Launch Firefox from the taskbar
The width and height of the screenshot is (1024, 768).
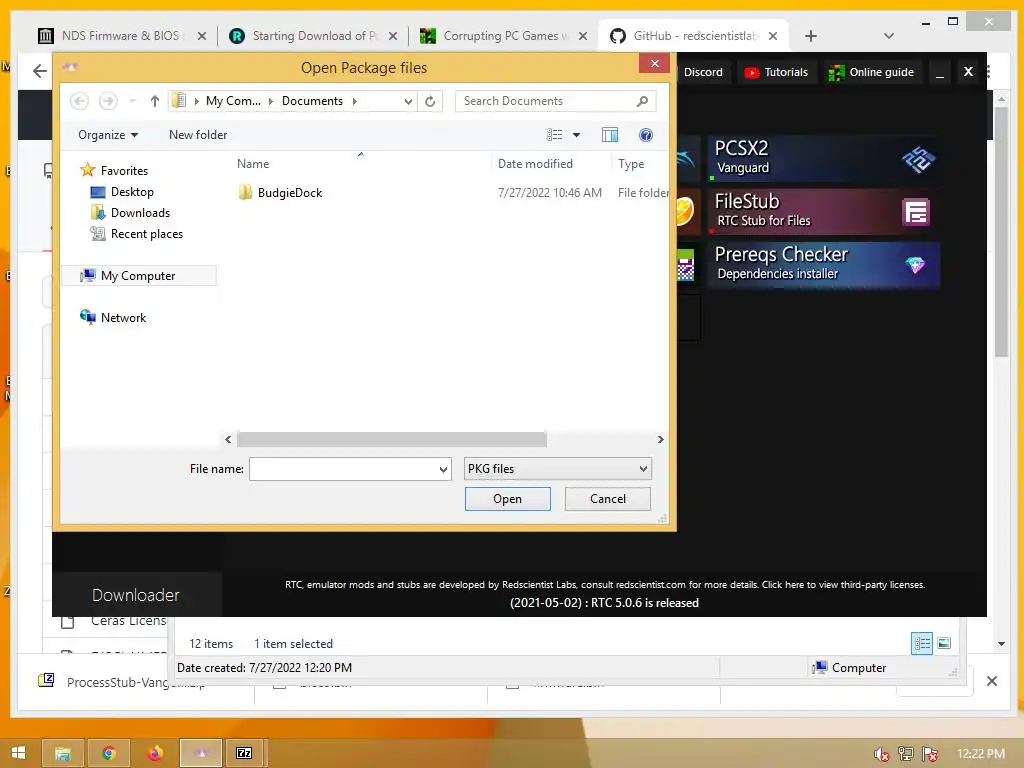(x=155, y=753)
